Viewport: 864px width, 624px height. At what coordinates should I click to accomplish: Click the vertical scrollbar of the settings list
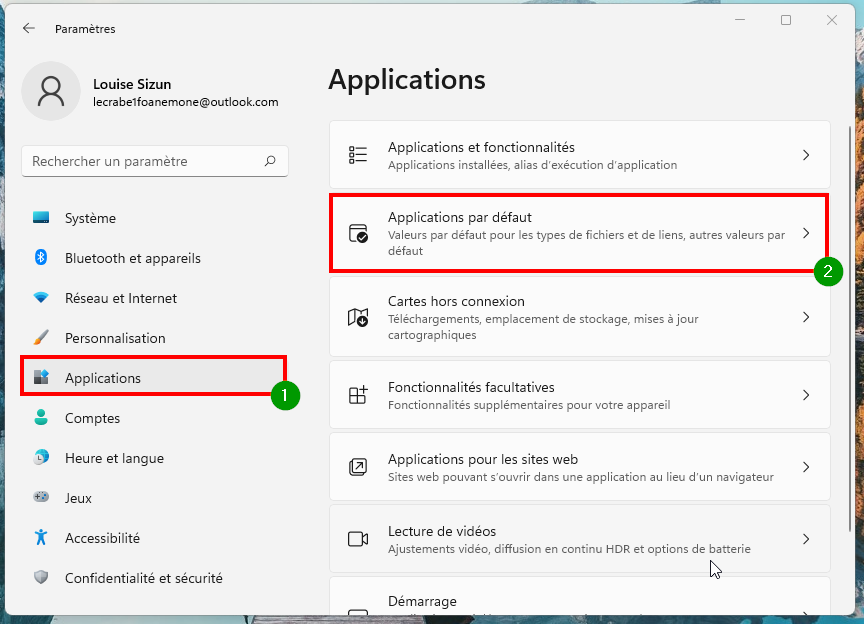[850, 328]
